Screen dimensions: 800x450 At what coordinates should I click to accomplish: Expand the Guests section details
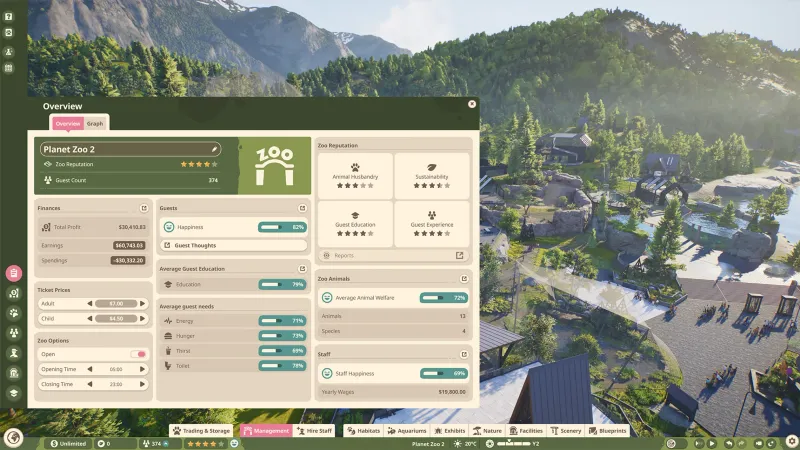click(302, 208)
